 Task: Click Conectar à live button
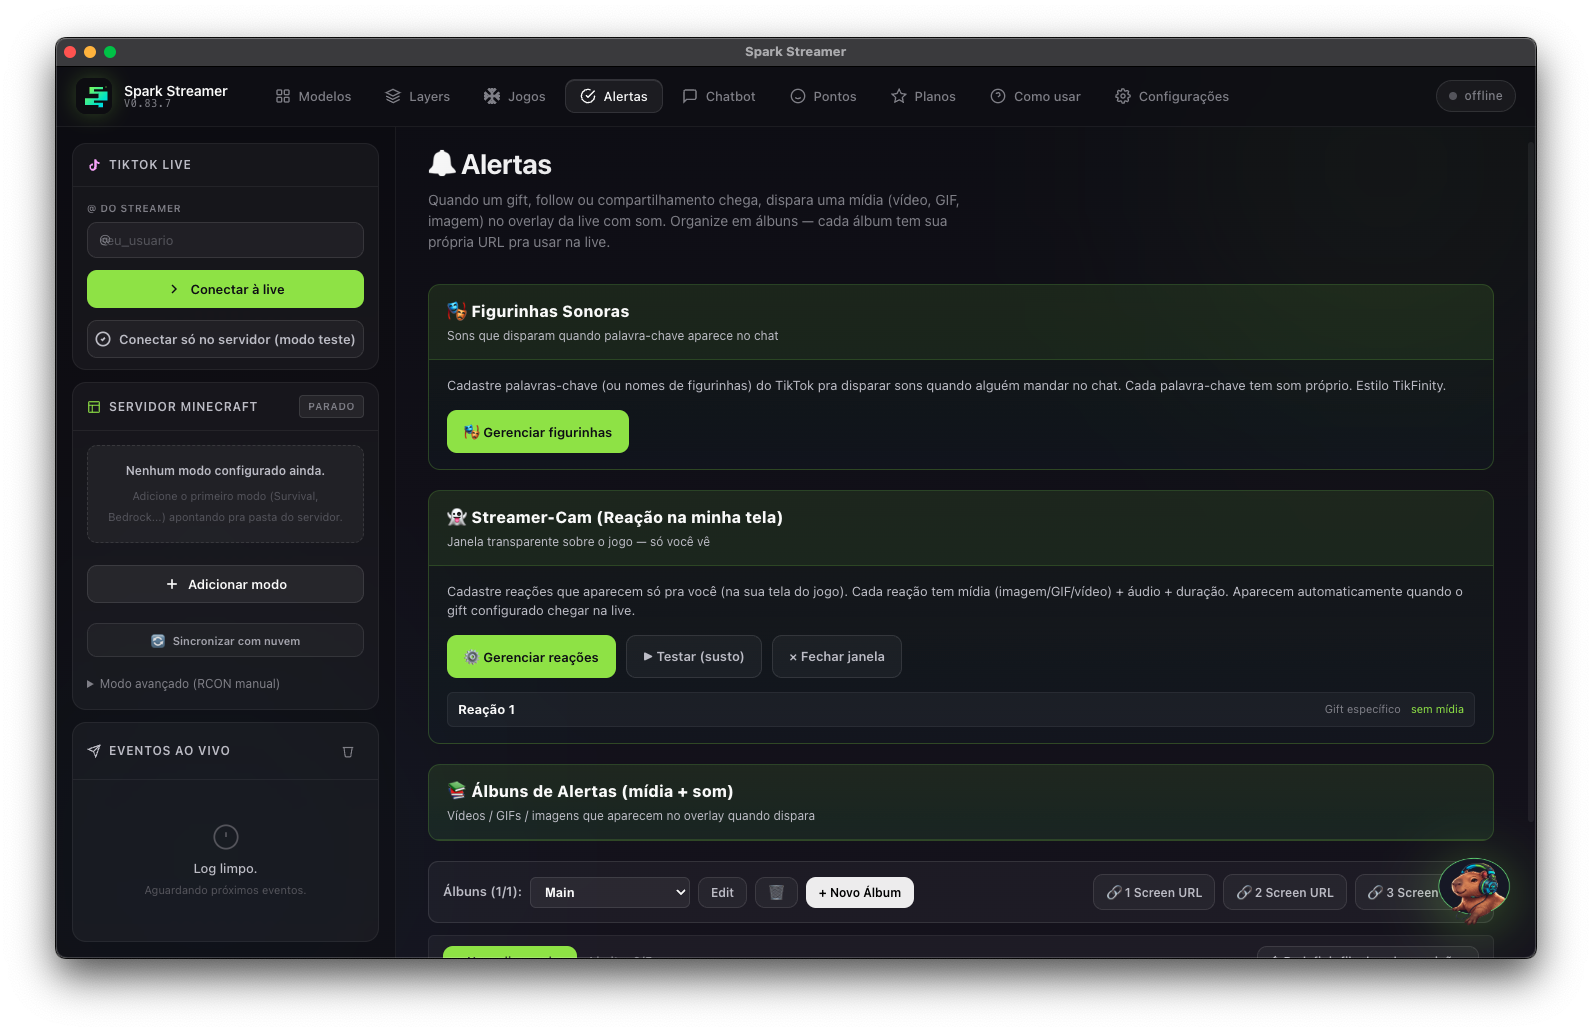(225, 289)
